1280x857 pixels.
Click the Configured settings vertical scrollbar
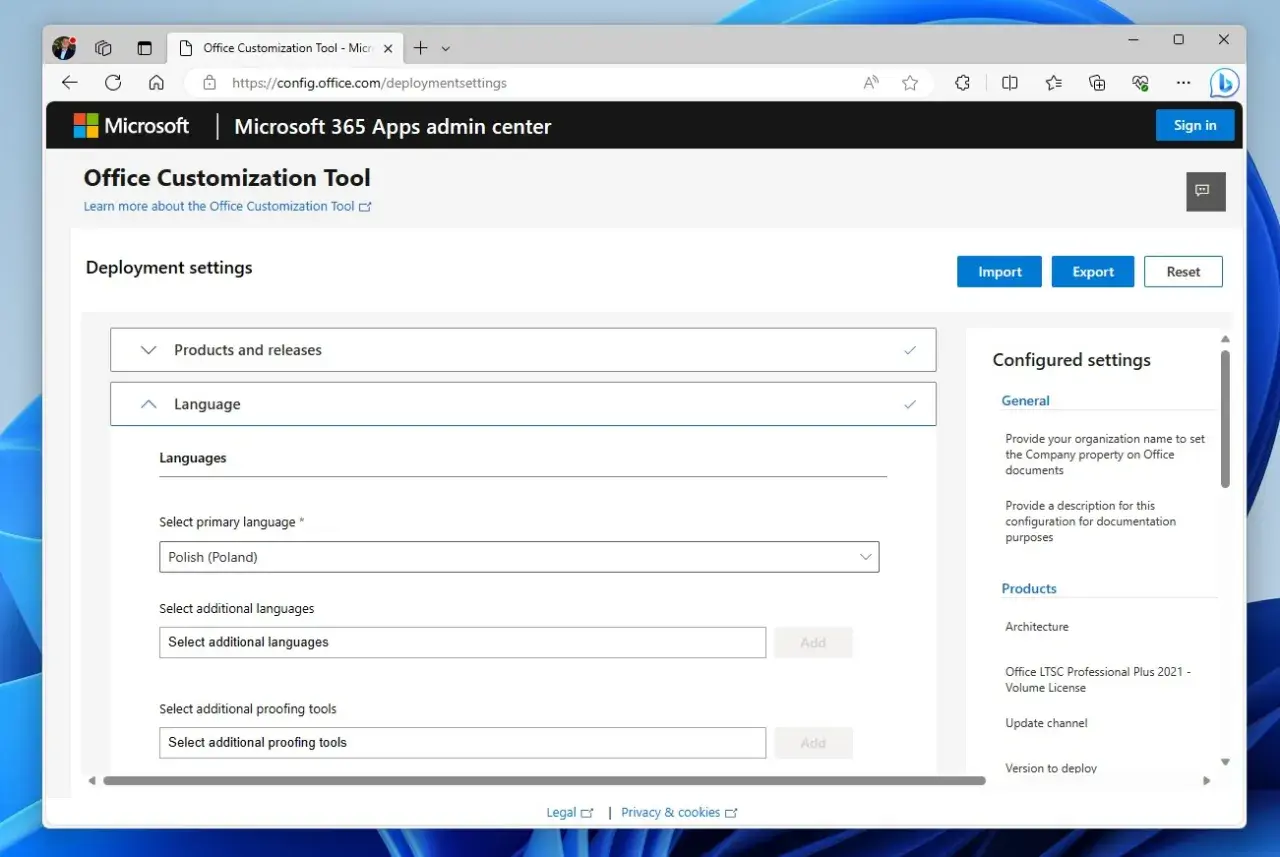pyautogui.click(x=1225, y=419)
